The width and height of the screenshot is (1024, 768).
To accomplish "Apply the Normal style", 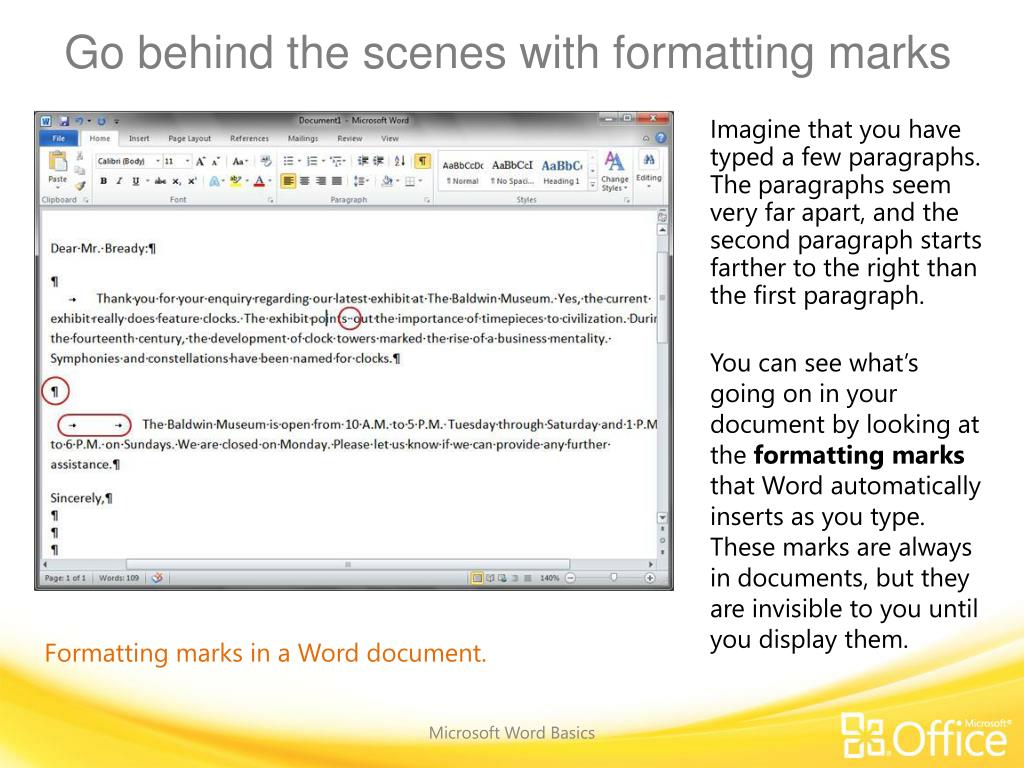I will (x=462, y=172).
